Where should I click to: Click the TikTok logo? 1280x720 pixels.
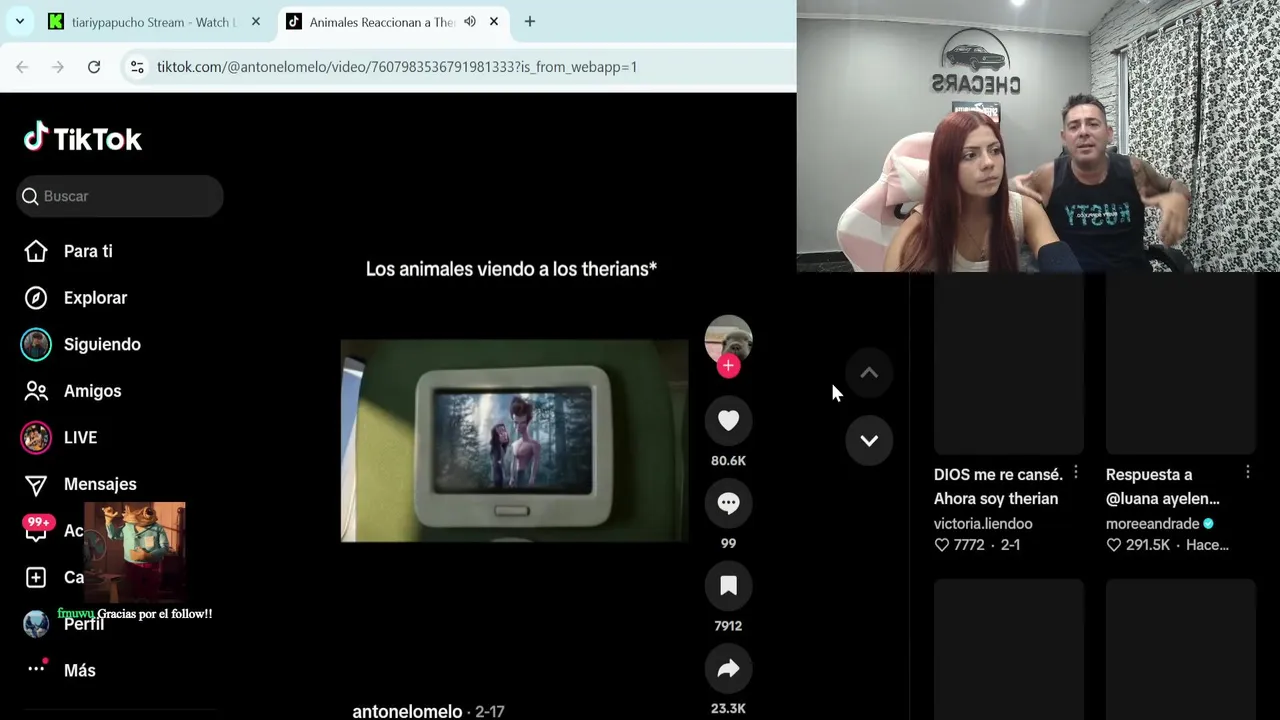(x=83, y=138)
